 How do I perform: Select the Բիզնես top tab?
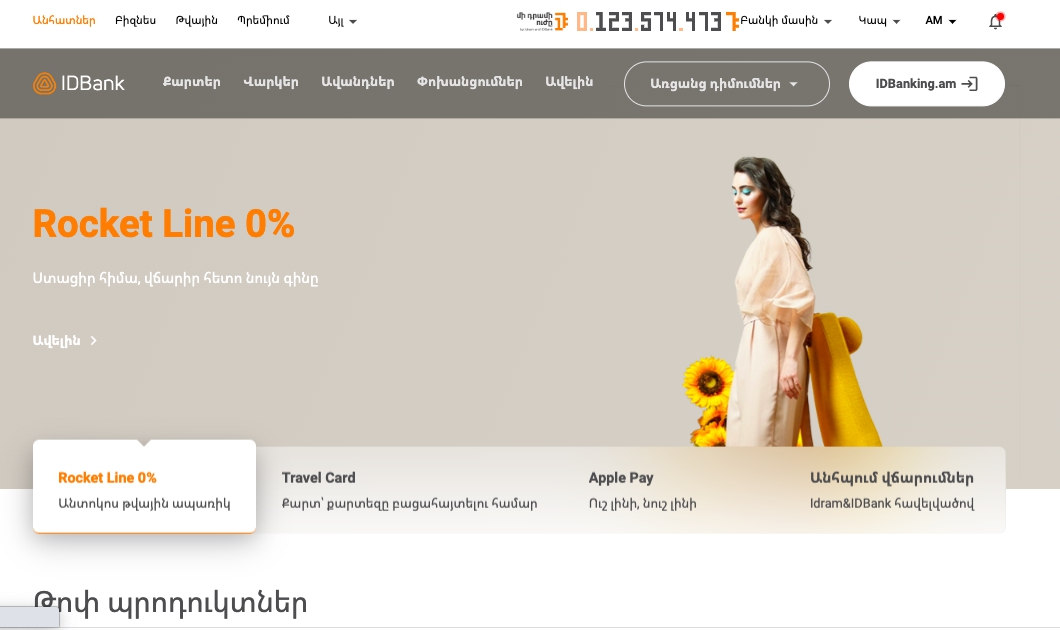coord(135,20)
